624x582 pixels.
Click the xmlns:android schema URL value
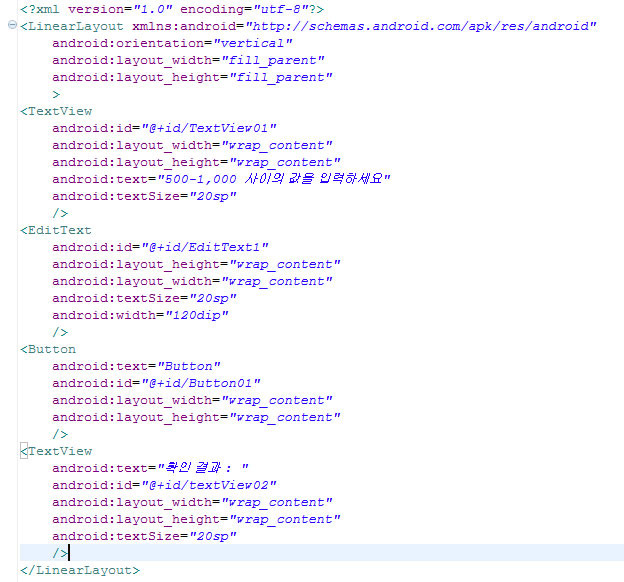pos(421,26)
